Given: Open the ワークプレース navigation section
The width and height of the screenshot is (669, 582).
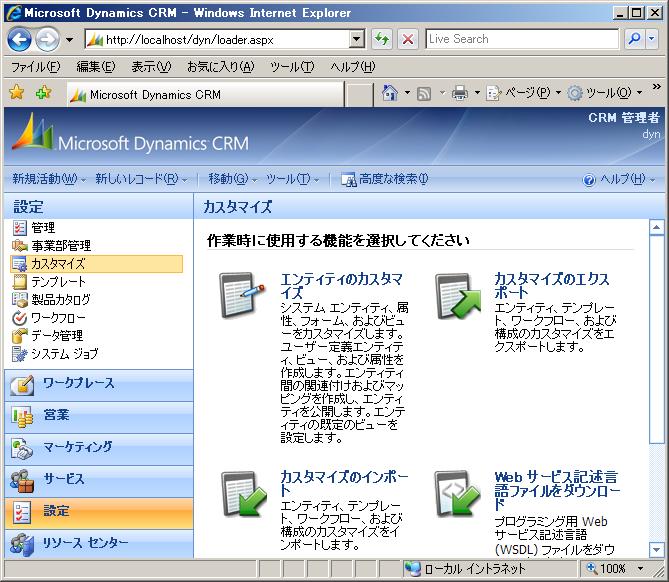Looking at the screenshot, I should [x=99, y=385].
